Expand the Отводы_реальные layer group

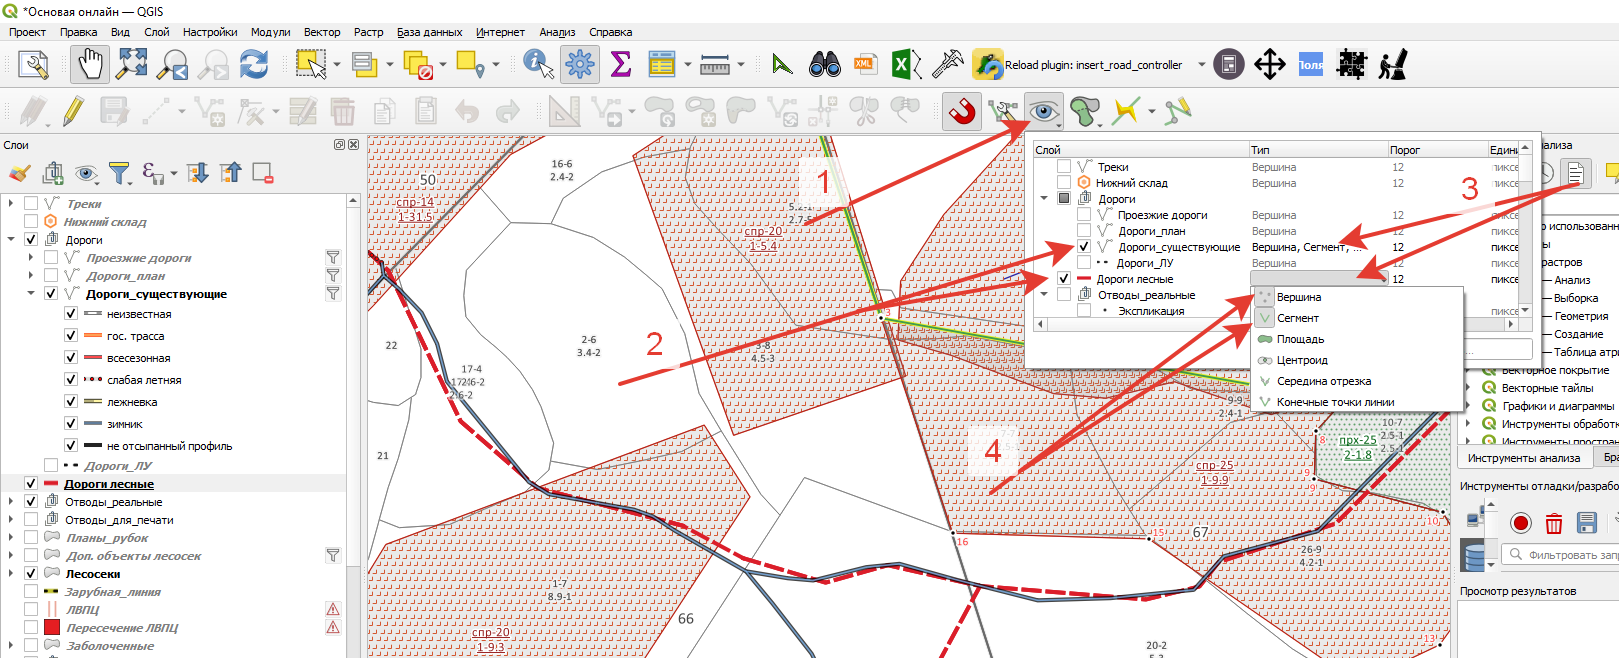11,502
